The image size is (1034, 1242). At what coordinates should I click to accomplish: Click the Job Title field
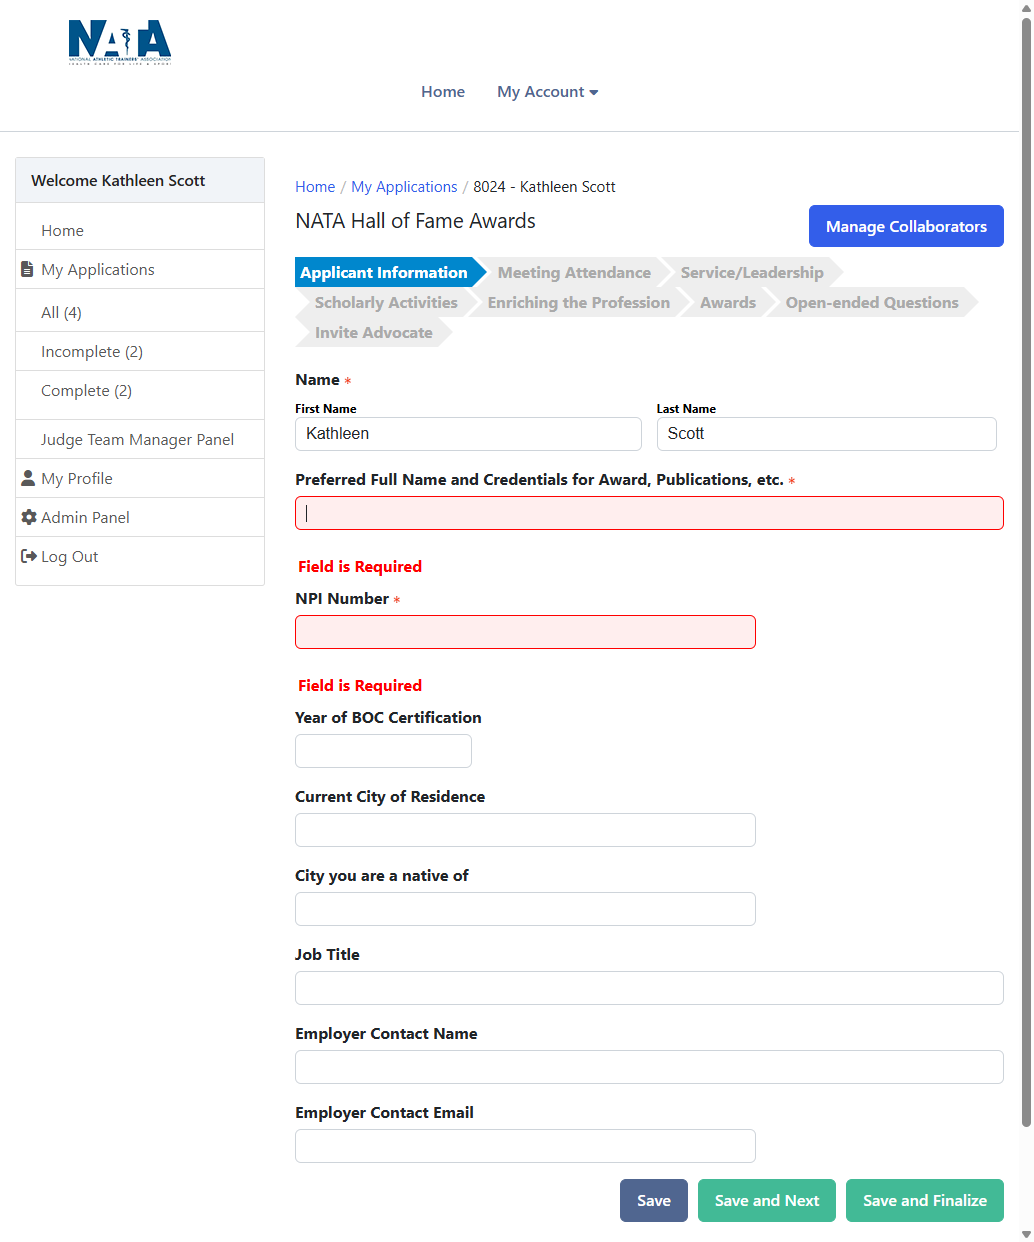pyautogui.click(x=649, y=988)
